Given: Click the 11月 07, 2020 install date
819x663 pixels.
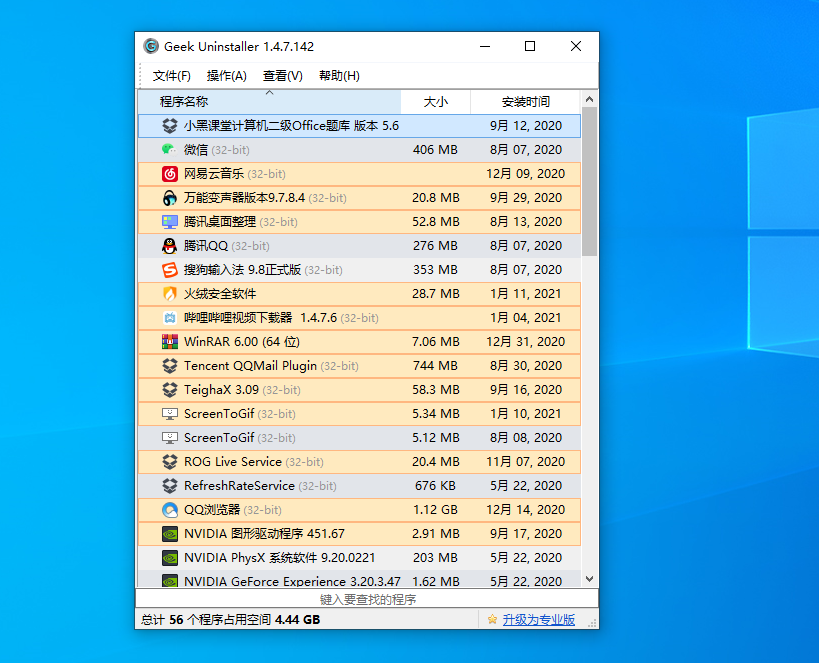Looking at the screenshot, I should (x=525, y=462).
